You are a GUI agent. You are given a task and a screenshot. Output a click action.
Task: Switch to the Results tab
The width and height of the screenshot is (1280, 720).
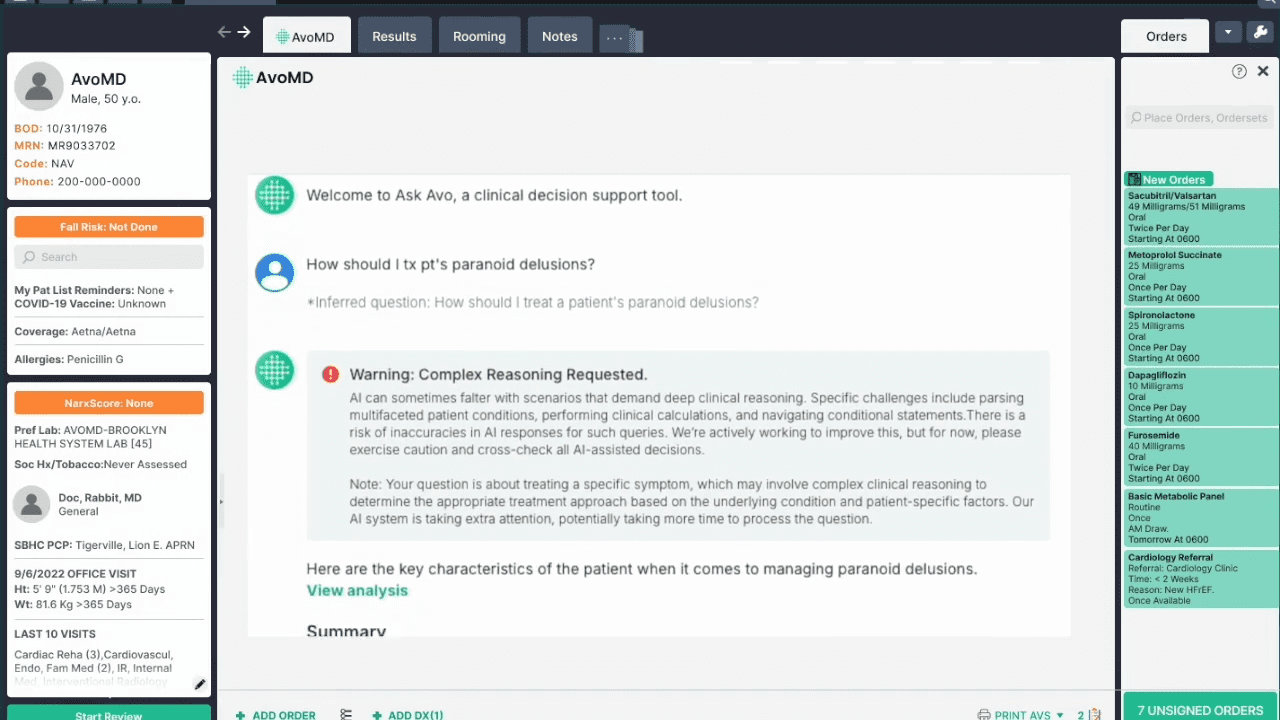394,36
